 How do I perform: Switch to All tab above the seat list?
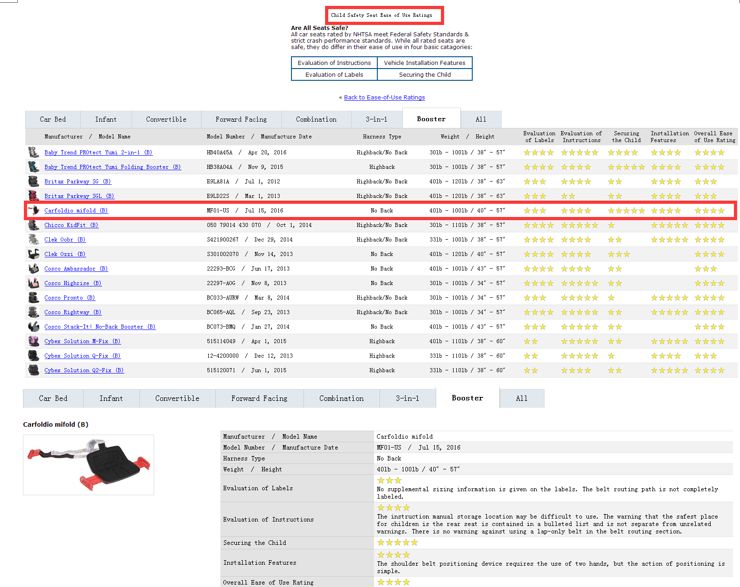click(480, 119)
